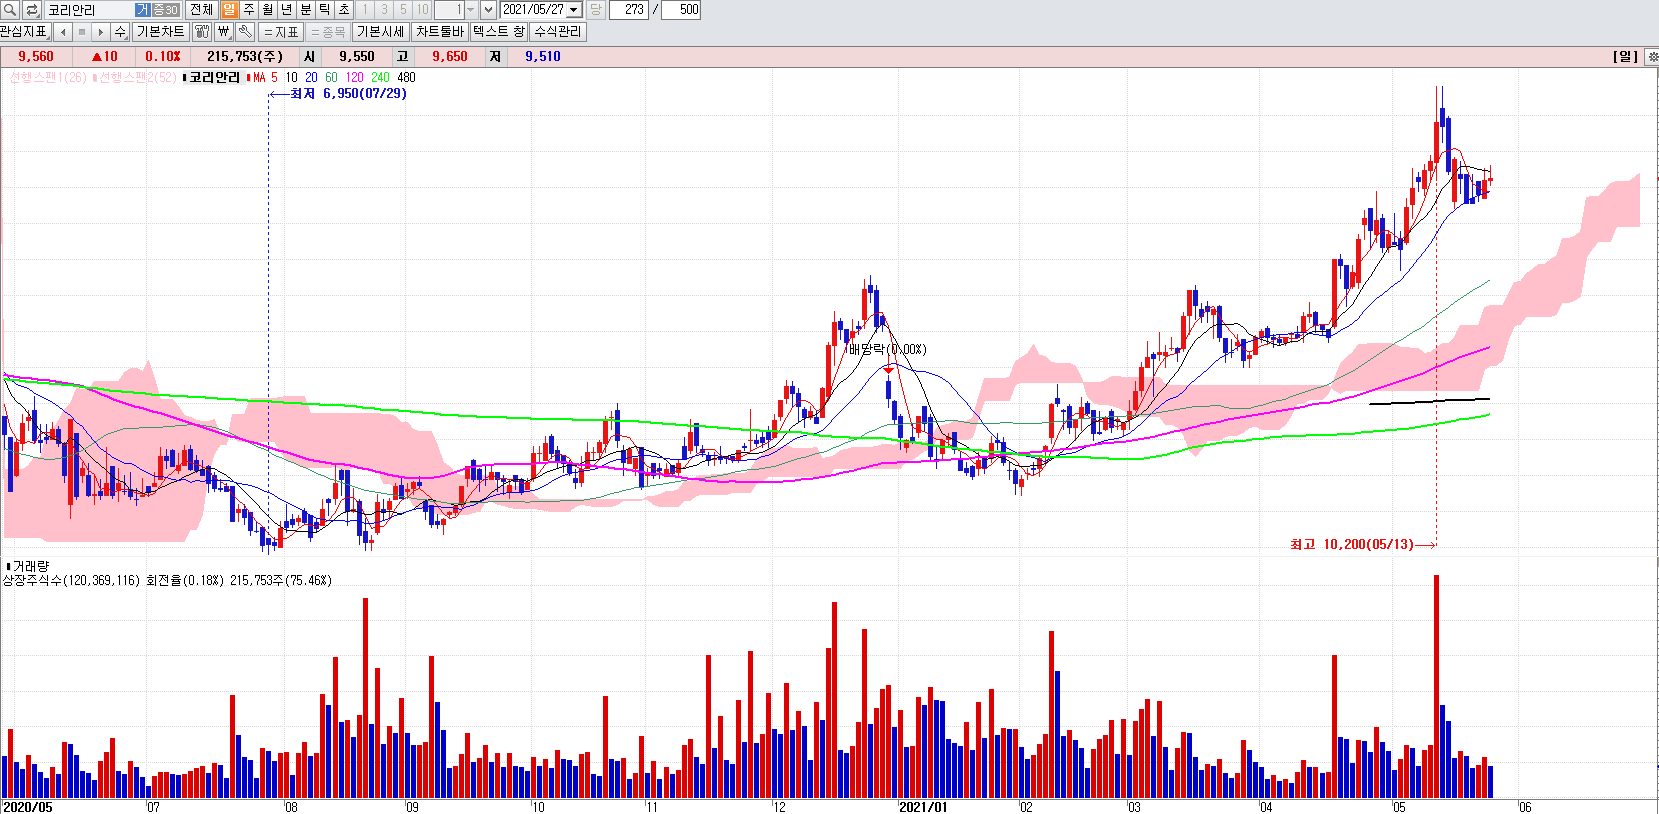Viewport: 1659px width, 814px height.
Task: Select the 기본시세 tab button
Action: click(x=381, y=32)
